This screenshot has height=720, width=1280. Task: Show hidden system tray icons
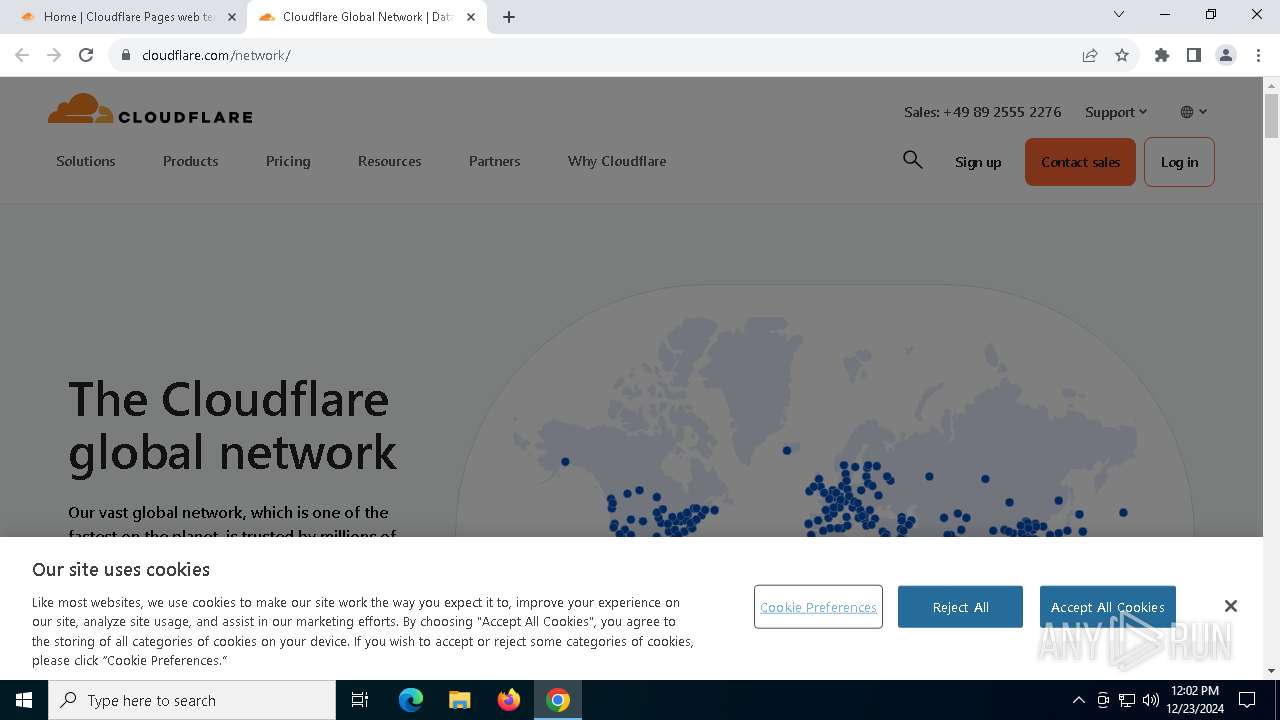point(1078,700)
